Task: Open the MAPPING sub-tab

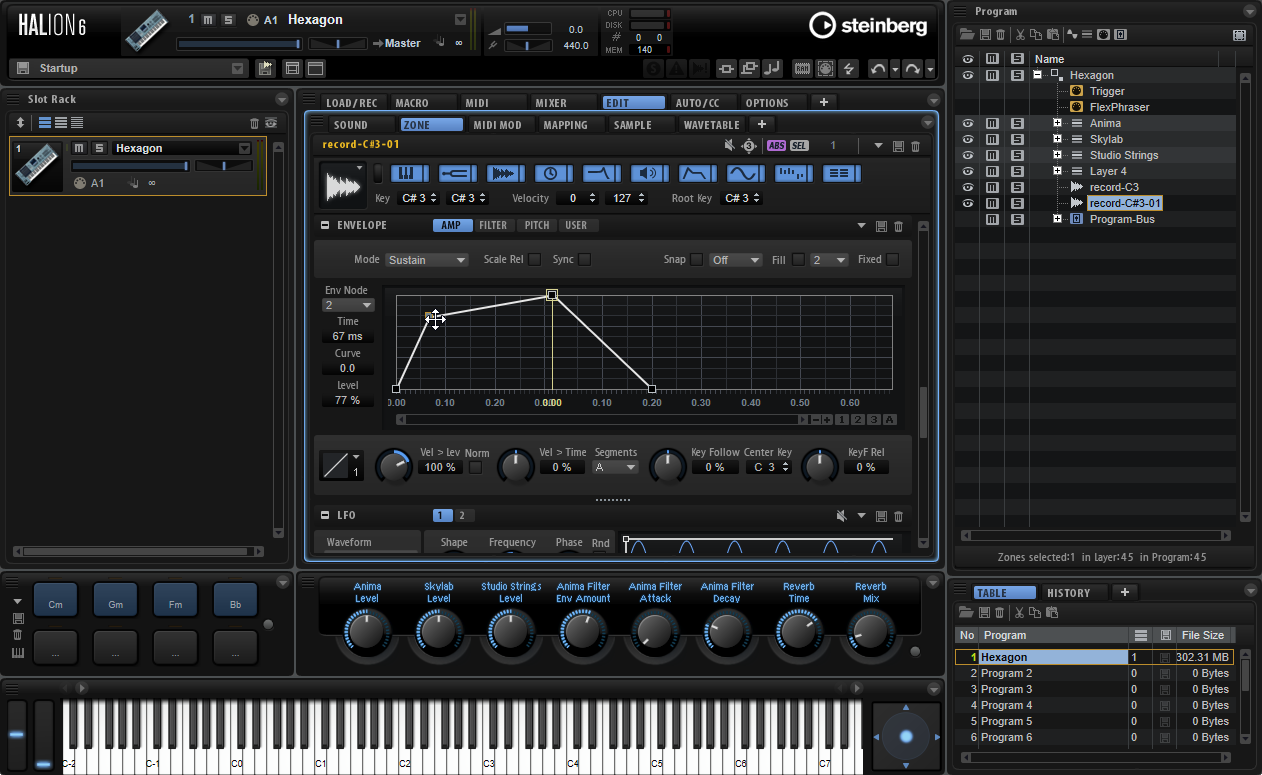Action: coord(565,125)
